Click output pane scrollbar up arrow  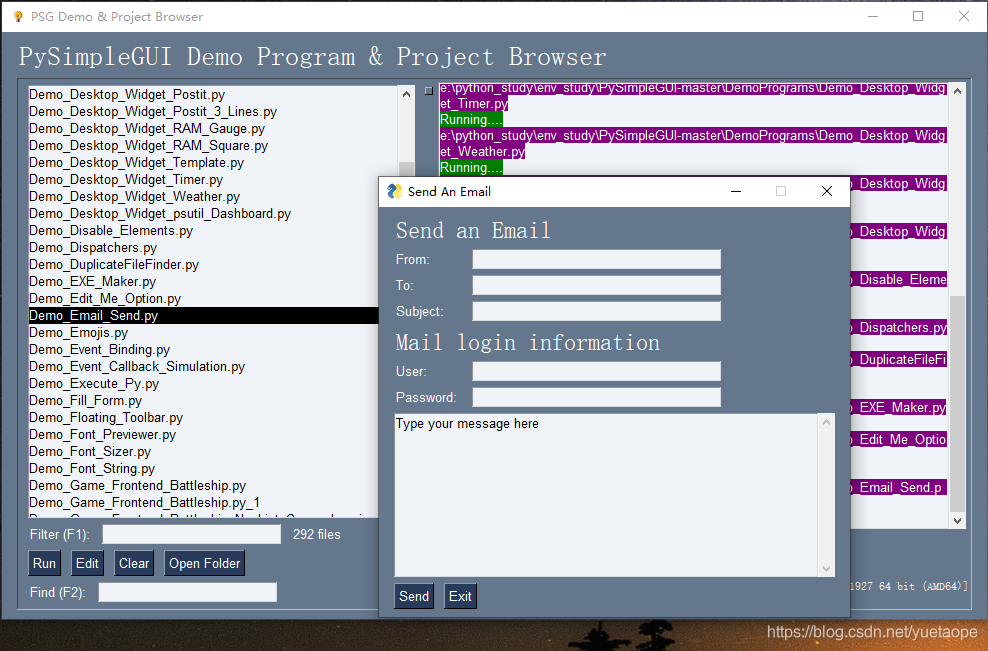pyautogui.click(x=957, y=91)
